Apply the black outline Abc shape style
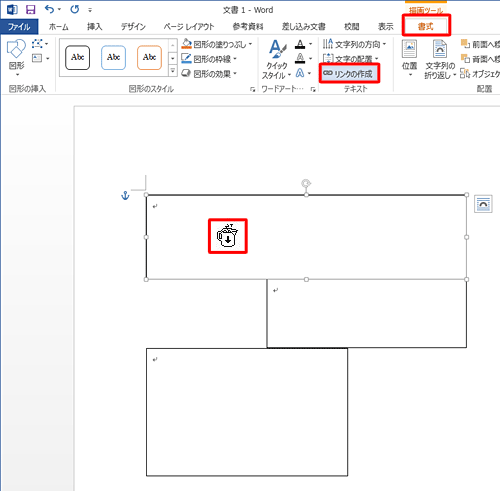 (78, 58)
